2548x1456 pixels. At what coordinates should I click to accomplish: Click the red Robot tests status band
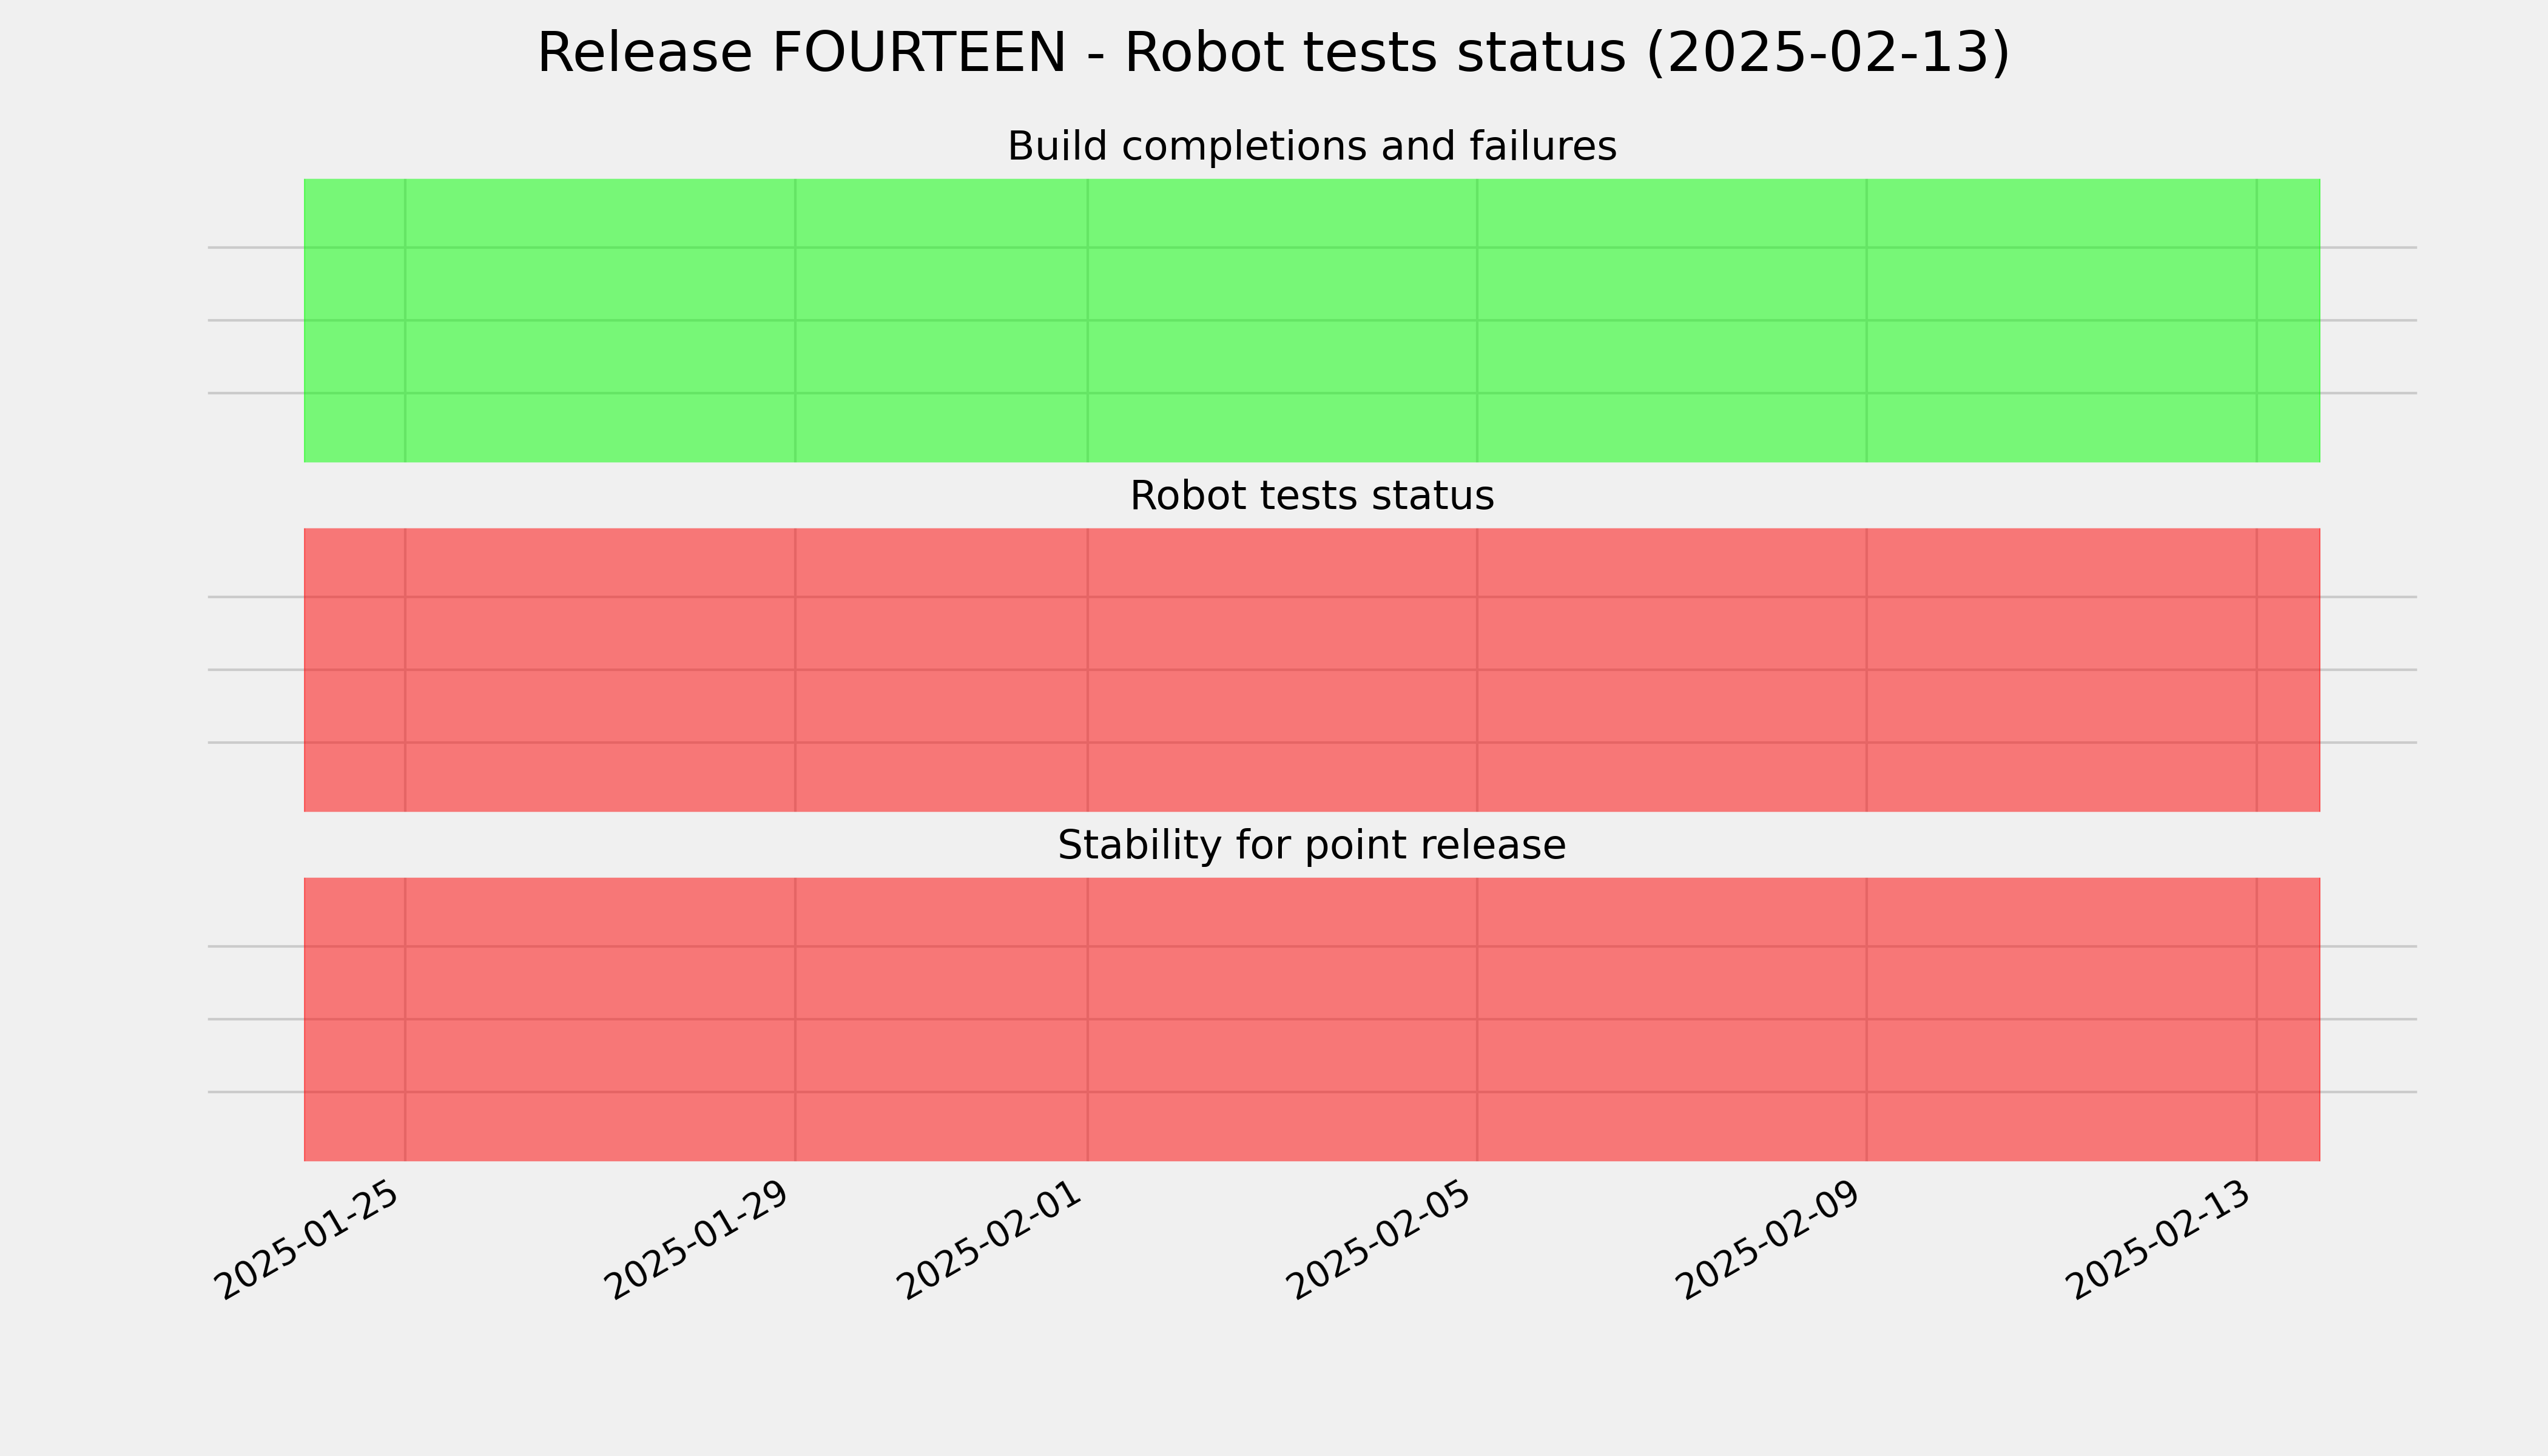[1312, 670]
